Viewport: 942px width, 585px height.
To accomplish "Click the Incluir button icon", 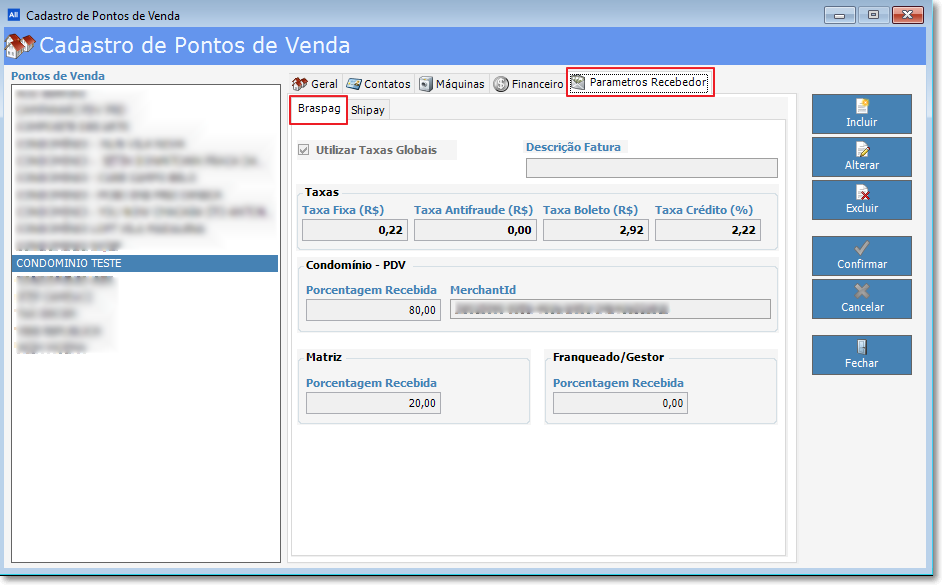I will pyautogui.click(x=861, y=107).
